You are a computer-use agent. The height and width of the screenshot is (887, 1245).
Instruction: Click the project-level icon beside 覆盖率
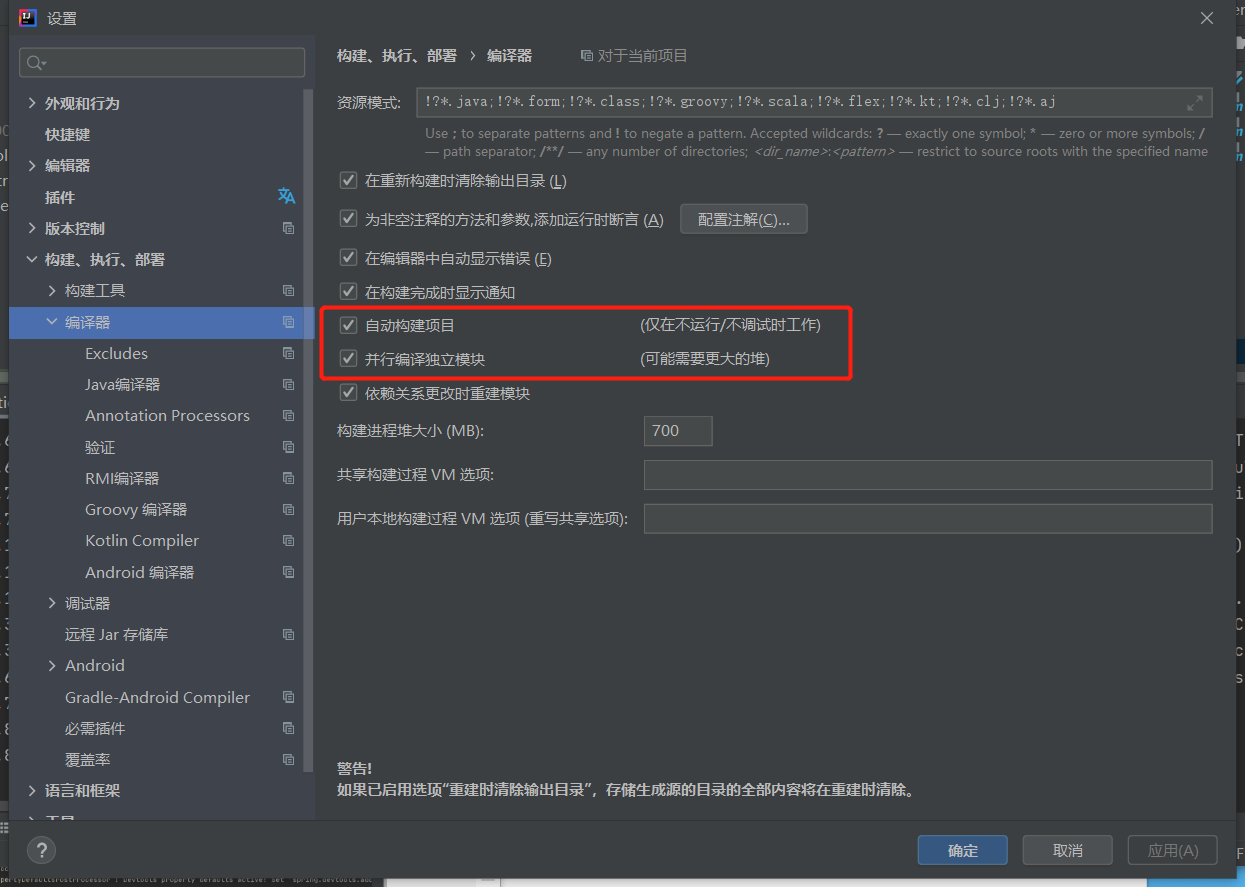tap(288, 759)
